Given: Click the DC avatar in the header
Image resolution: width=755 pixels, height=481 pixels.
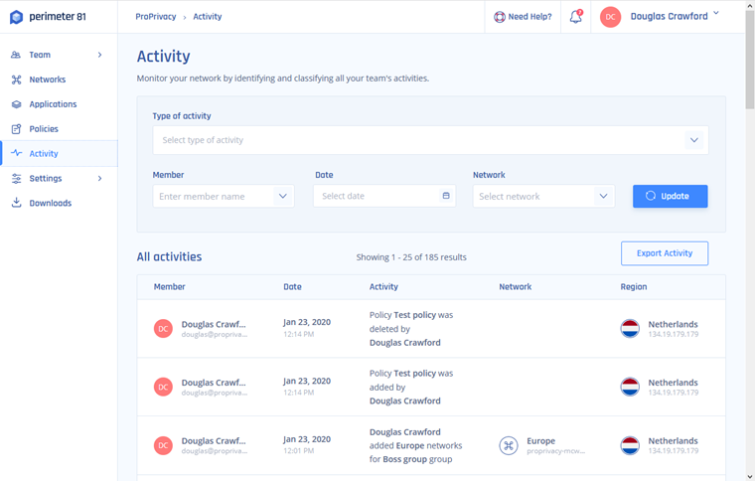Looking at the screenshot, I should coord(610,17).
